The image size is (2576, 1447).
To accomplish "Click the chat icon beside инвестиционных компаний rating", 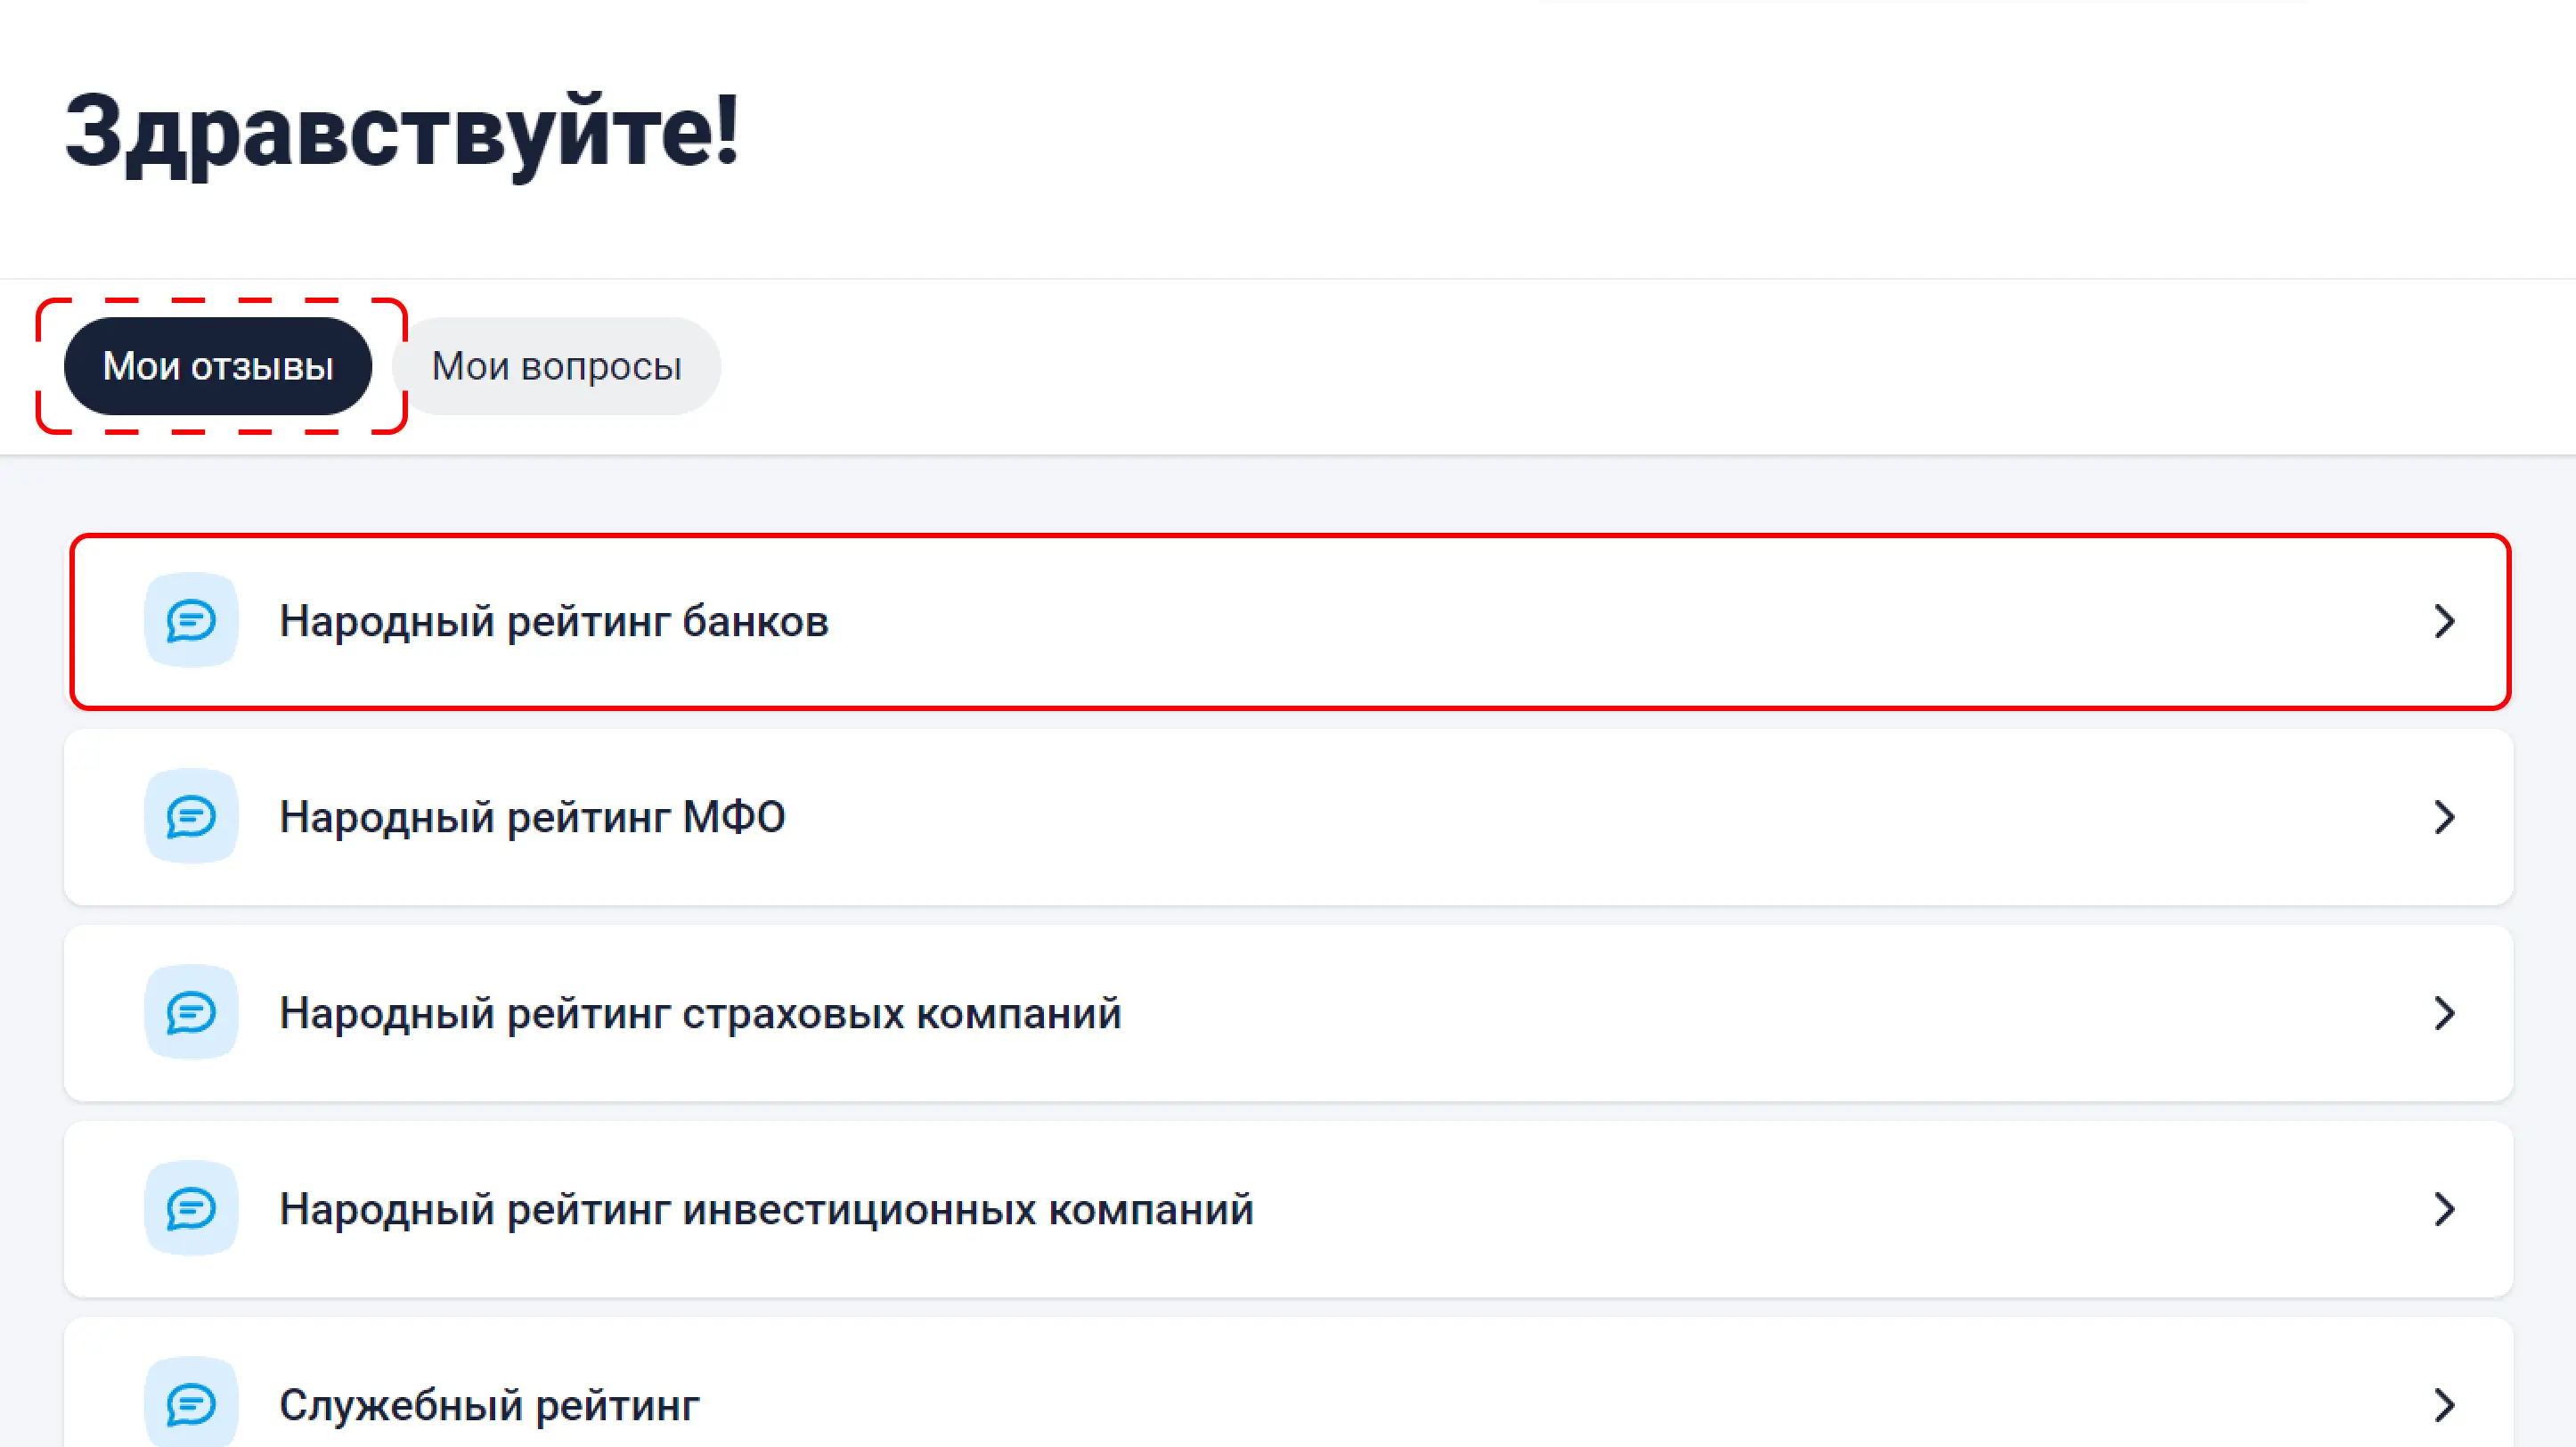I will 191,1209.
